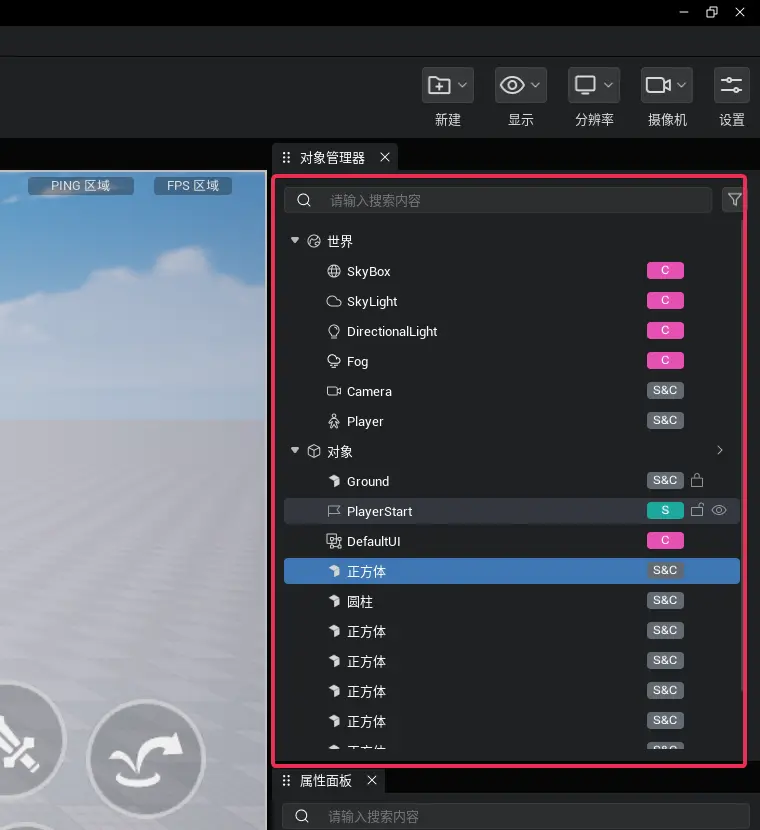Collapse the 对象 tree node

click(x=295, y=450)
